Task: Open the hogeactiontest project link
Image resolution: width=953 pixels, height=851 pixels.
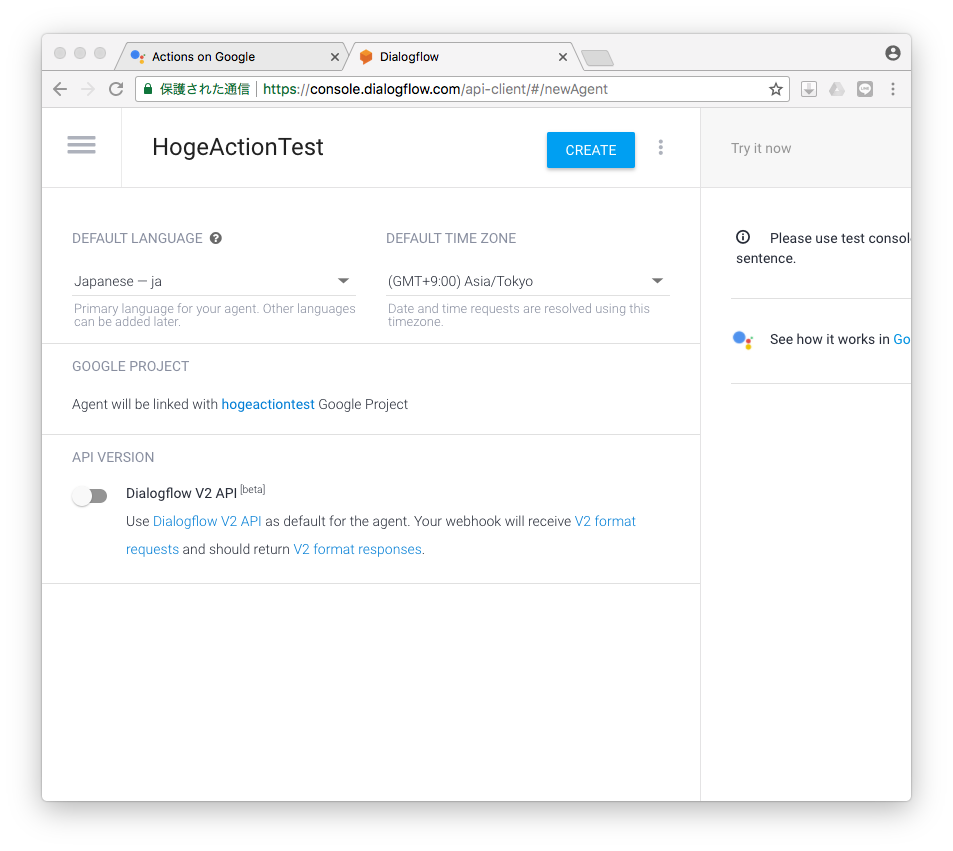Action: 268,404
